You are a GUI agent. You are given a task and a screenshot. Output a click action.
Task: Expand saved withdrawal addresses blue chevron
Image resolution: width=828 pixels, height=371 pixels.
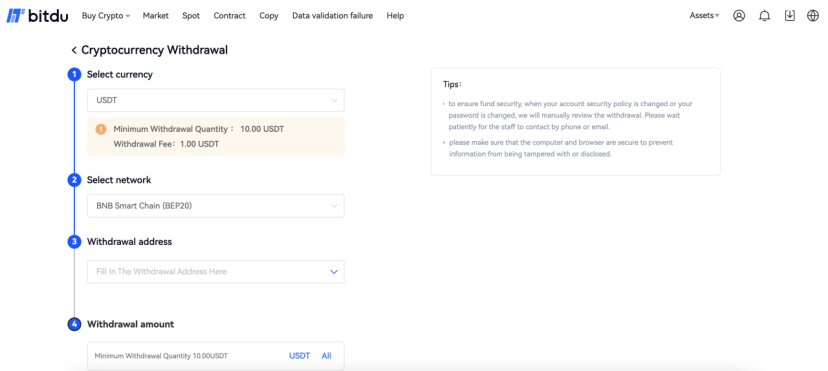(334, 271)
